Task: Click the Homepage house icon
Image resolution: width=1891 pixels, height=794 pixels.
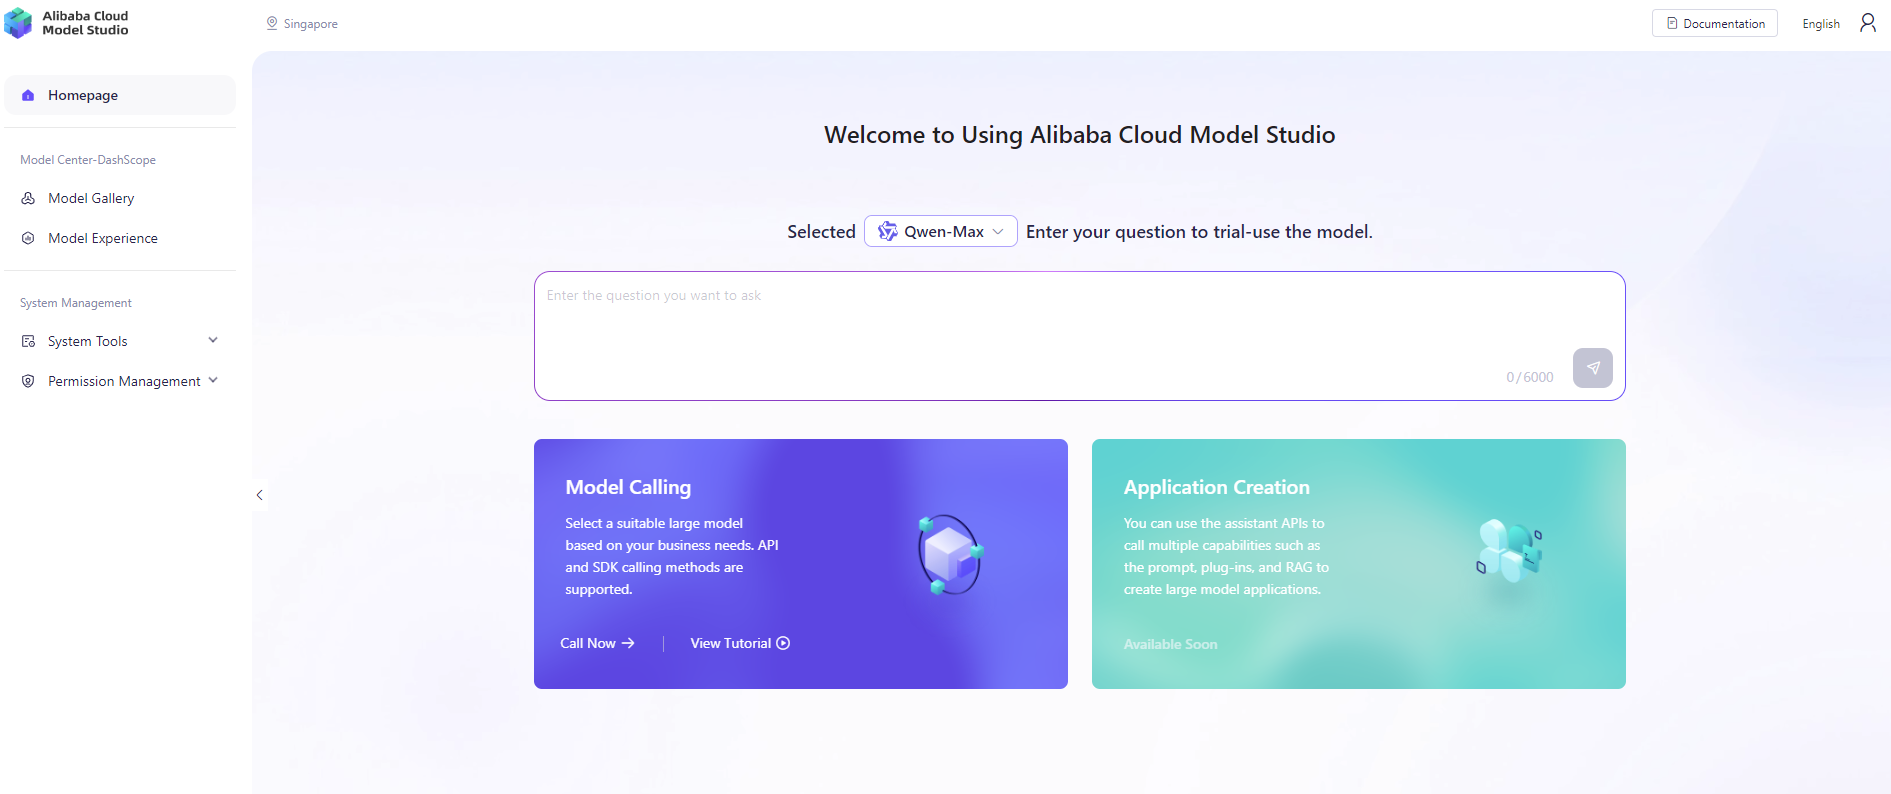Action: click(x=28, y=95)
